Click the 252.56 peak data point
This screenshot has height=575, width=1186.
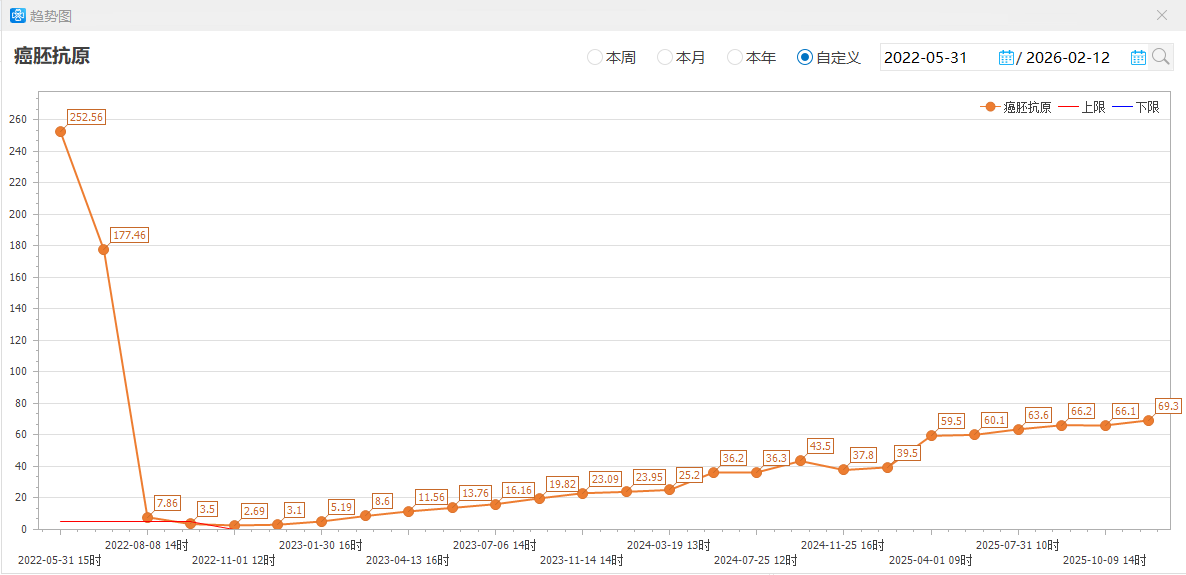tap(60, 131)
